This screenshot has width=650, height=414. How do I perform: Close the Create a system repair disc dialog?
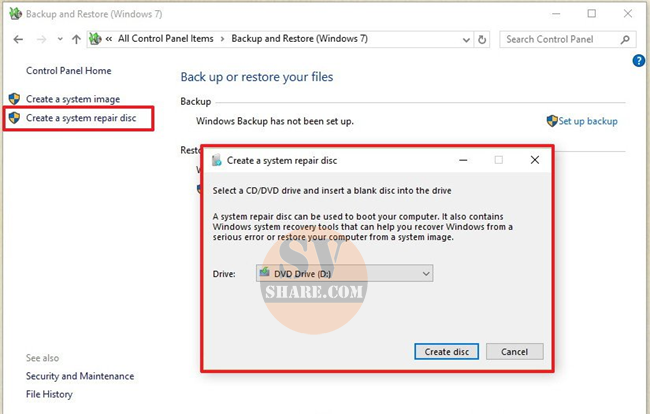click(535, 160)
